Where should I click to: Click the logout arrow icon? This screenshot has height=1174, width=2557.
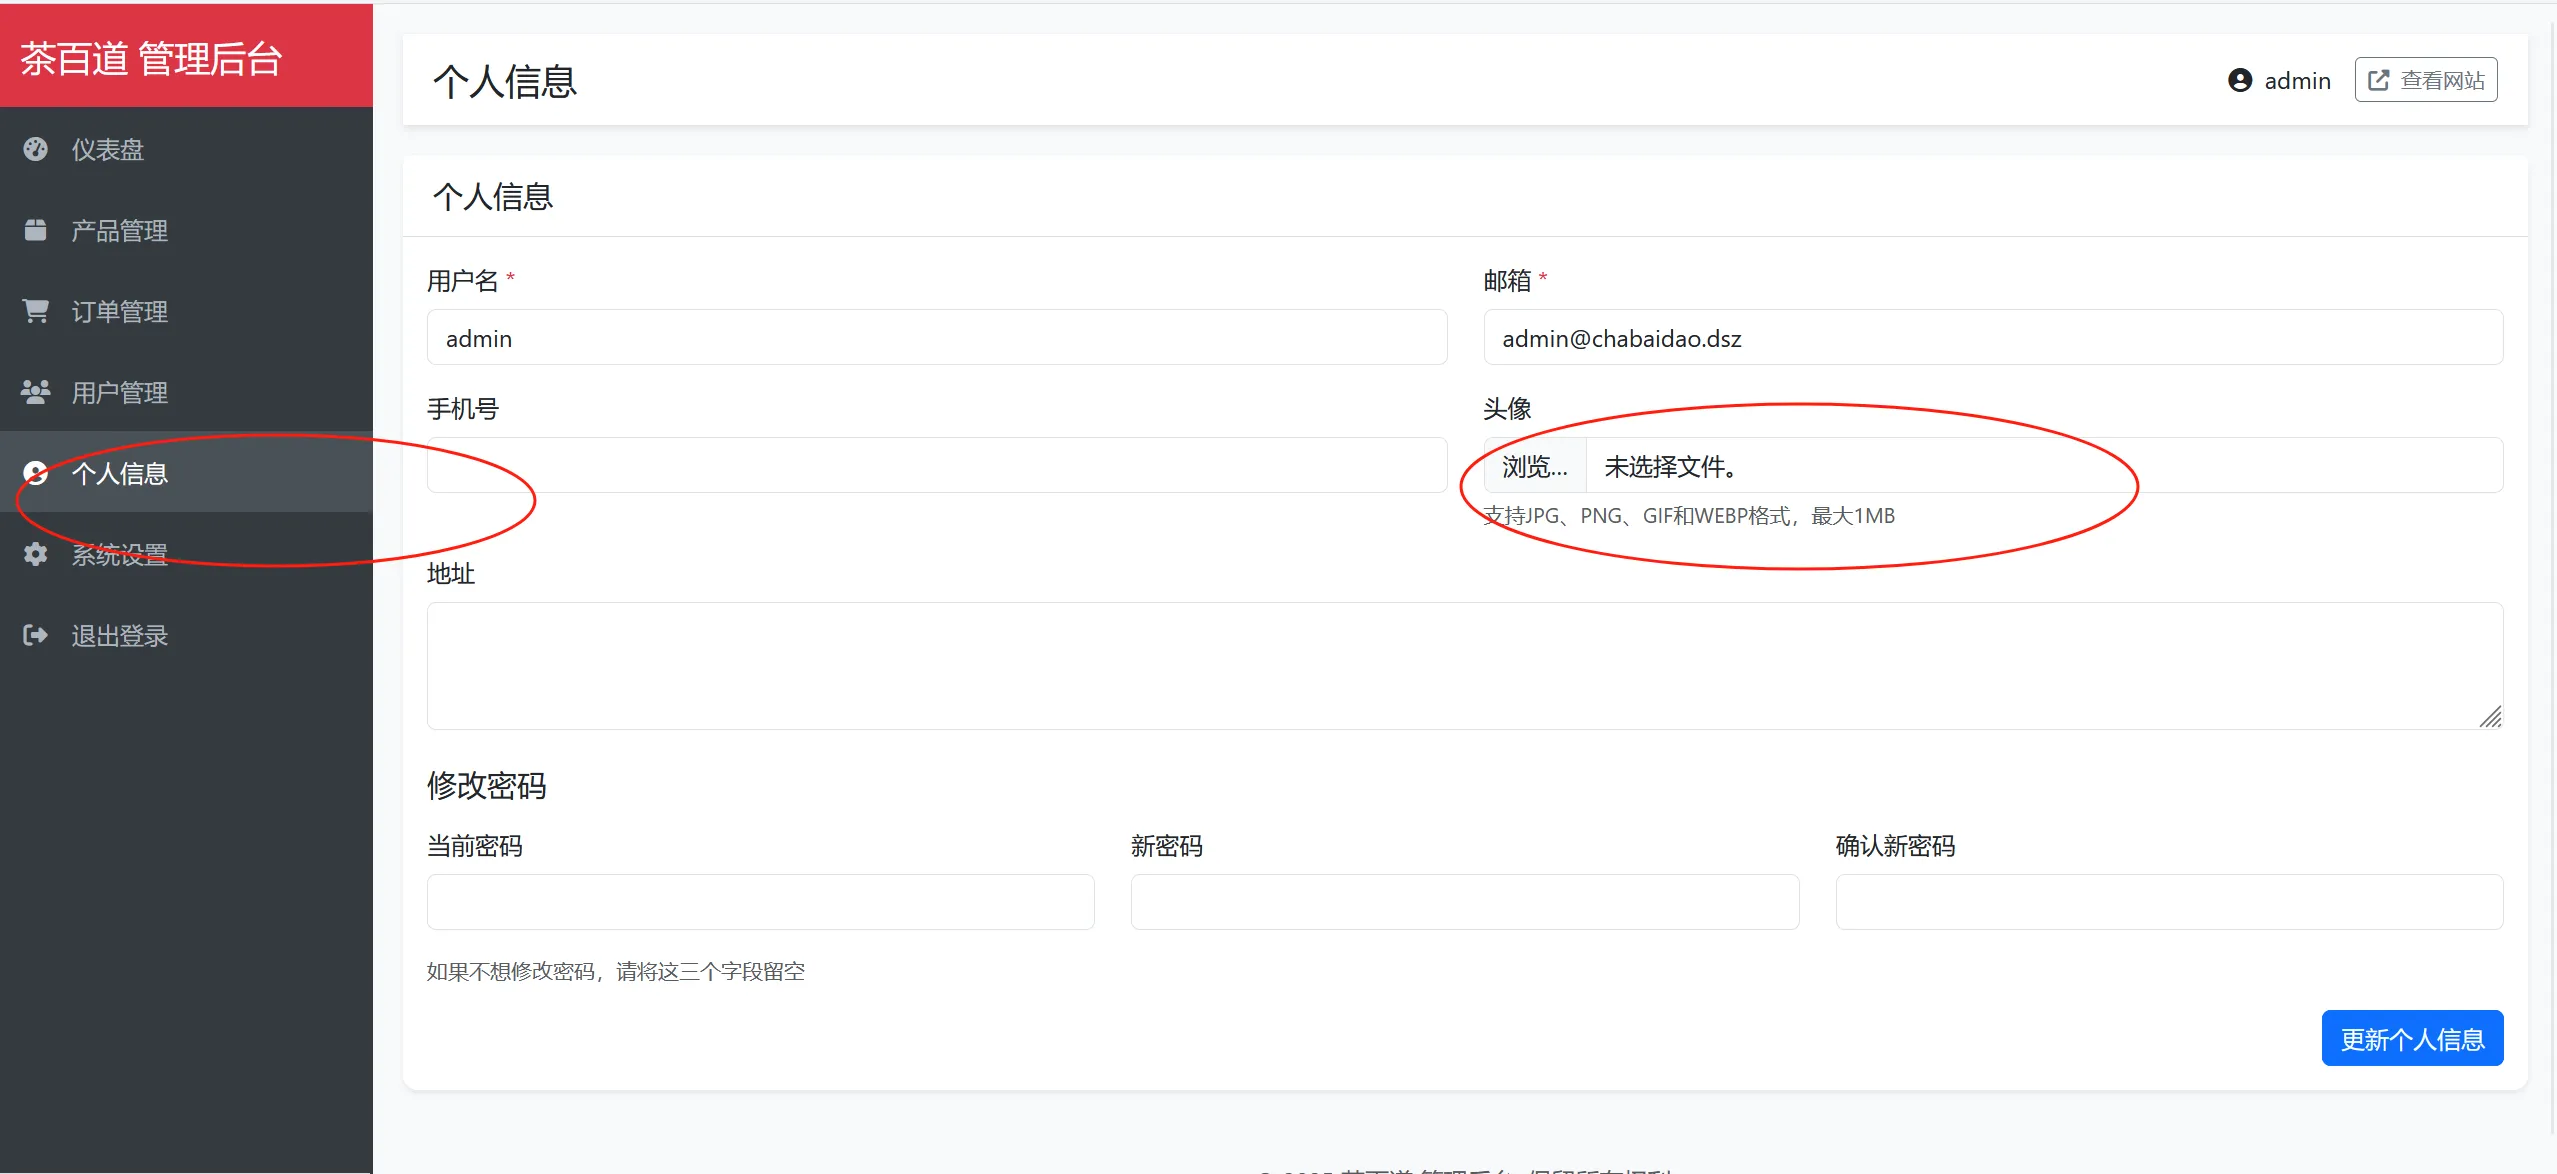click(x=36, y=635)
